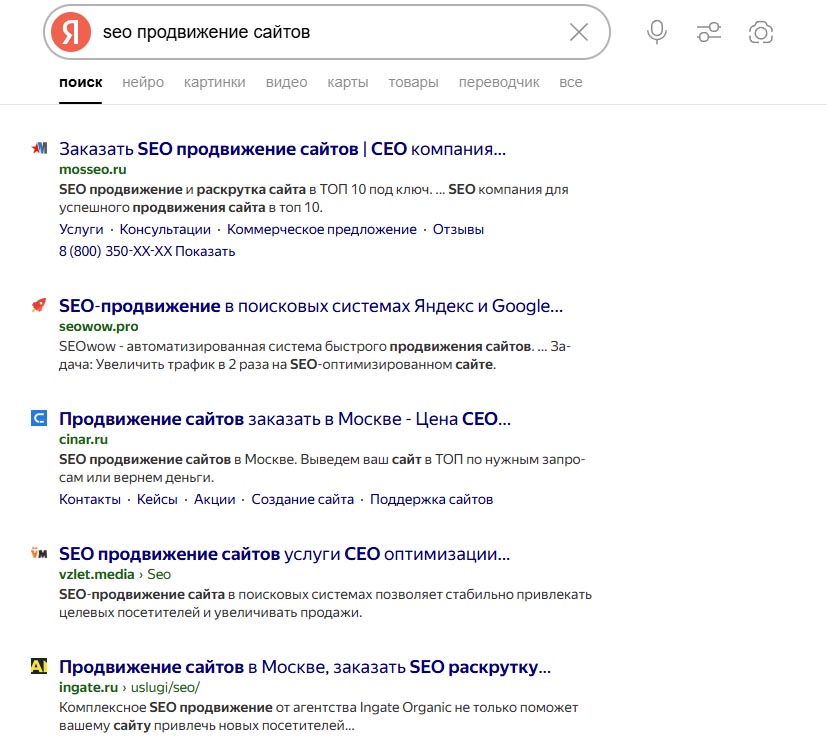The height and width of the screenshot is (756, 827).
Task: Click snippet 'Комплексное SEO продвижение от агентства'
Action: point(319,716)
